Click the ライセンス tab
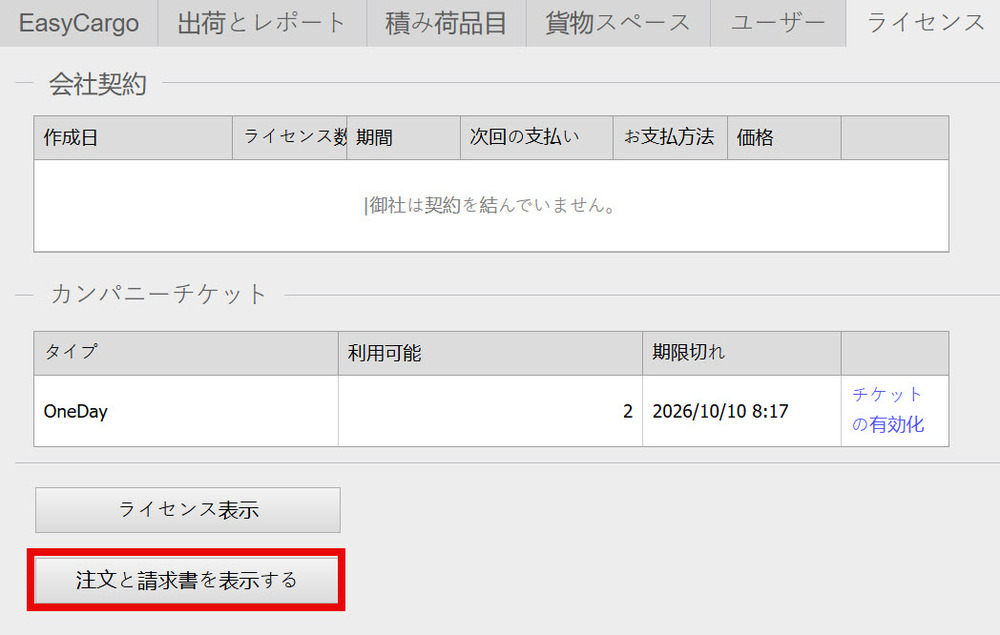1000x635 pixels. [925, 23]
